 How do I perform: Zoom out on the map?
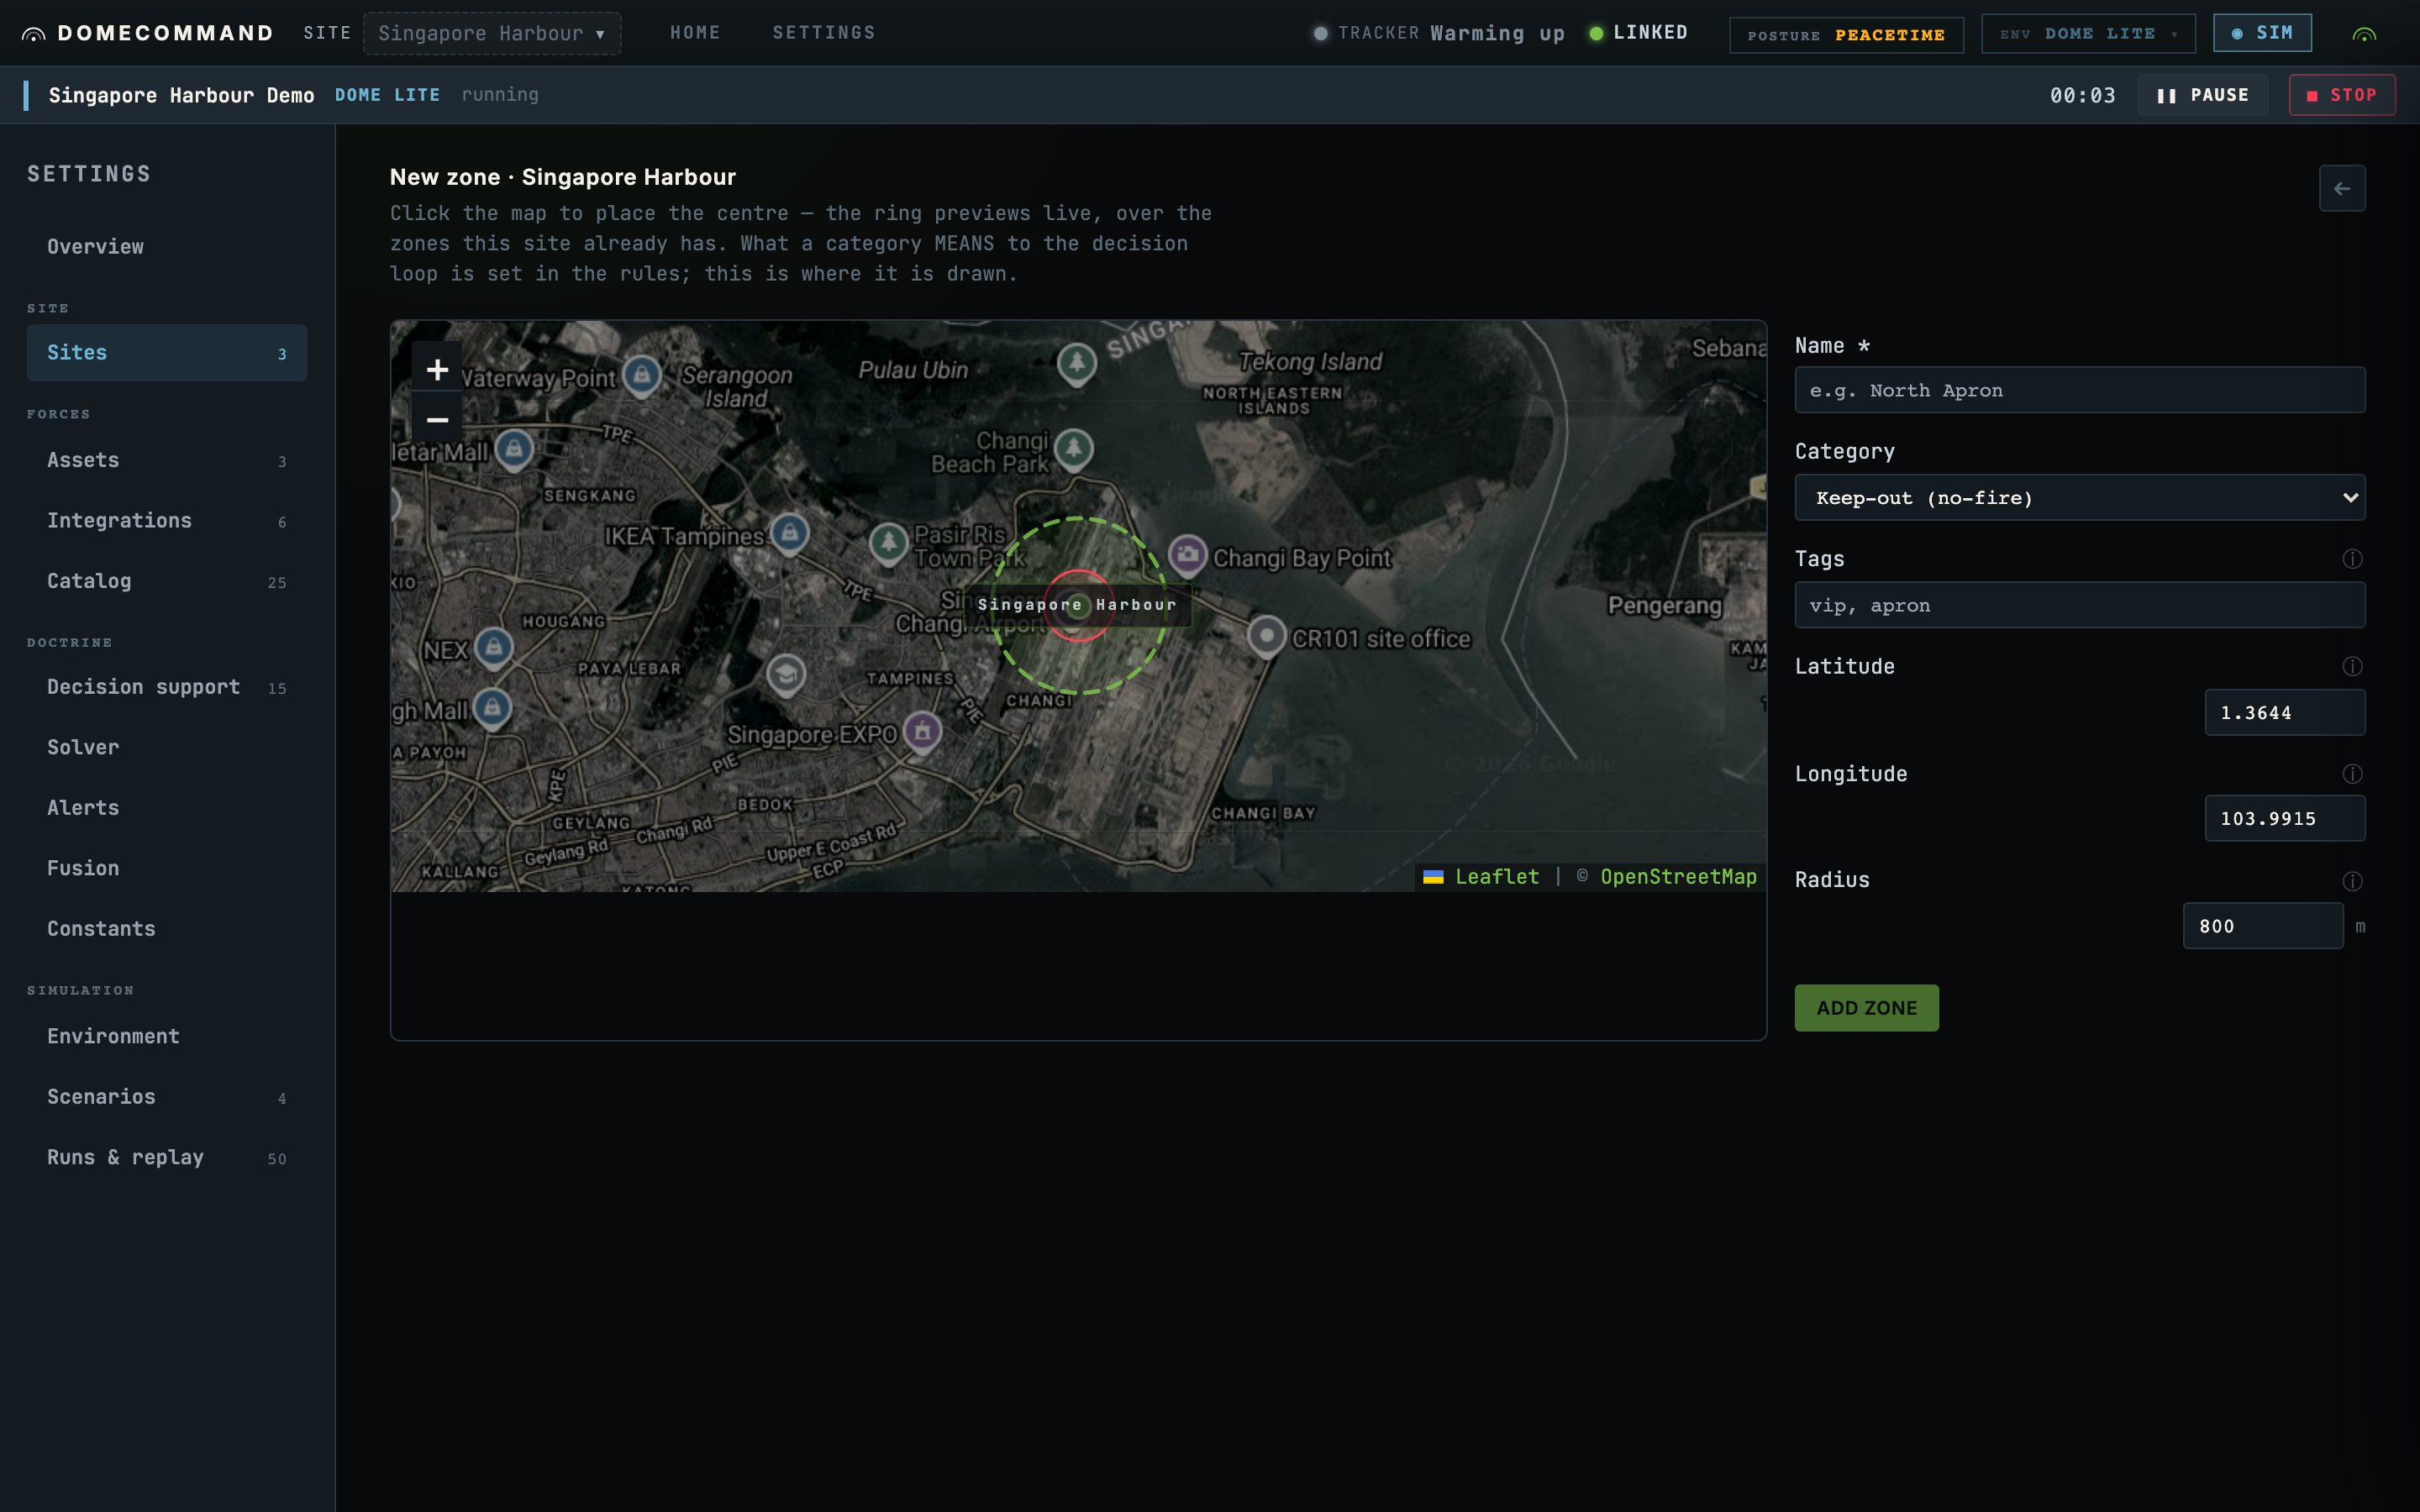[437, 420]
